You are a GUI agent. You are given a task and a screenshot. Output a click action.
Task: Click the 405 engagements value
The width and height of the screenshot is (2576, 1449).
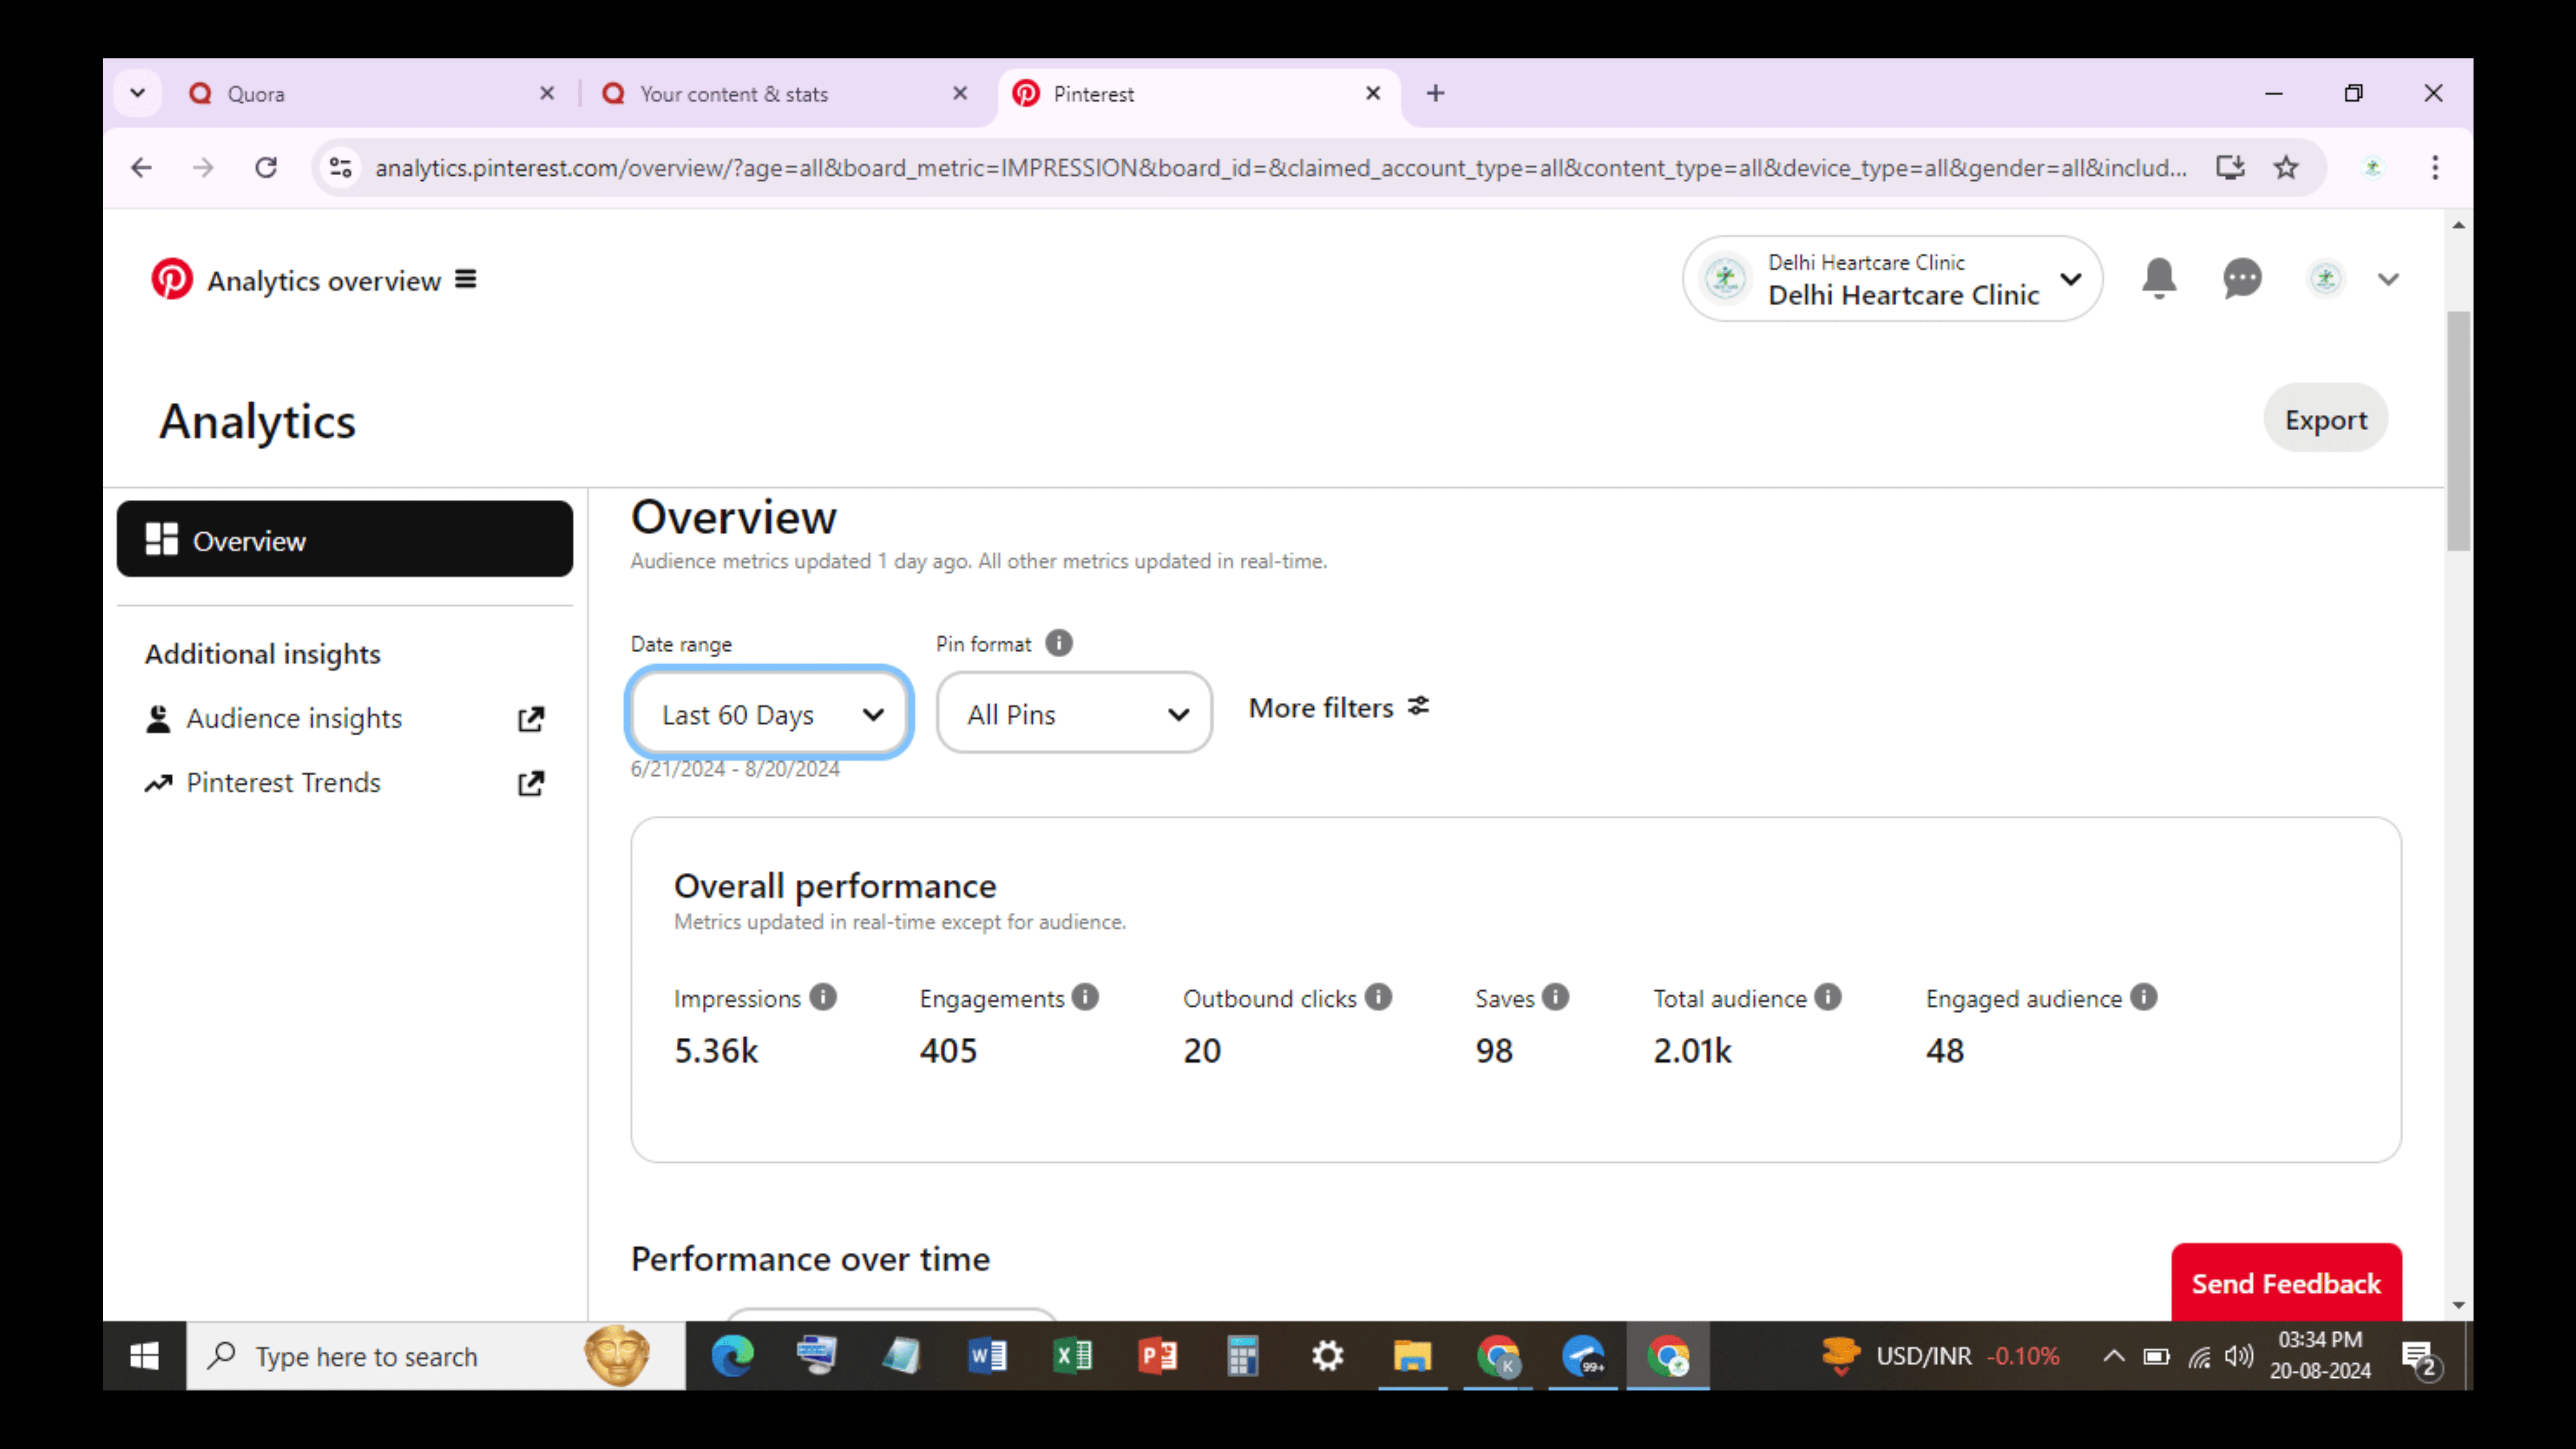(948, 1050)
